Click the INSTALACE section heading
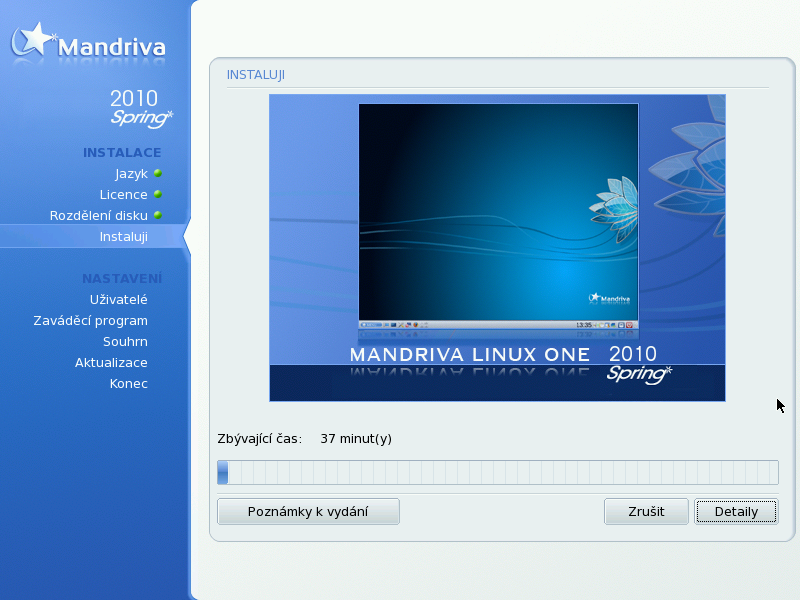This screenshot has width=800, height=600. pos(122,153)
